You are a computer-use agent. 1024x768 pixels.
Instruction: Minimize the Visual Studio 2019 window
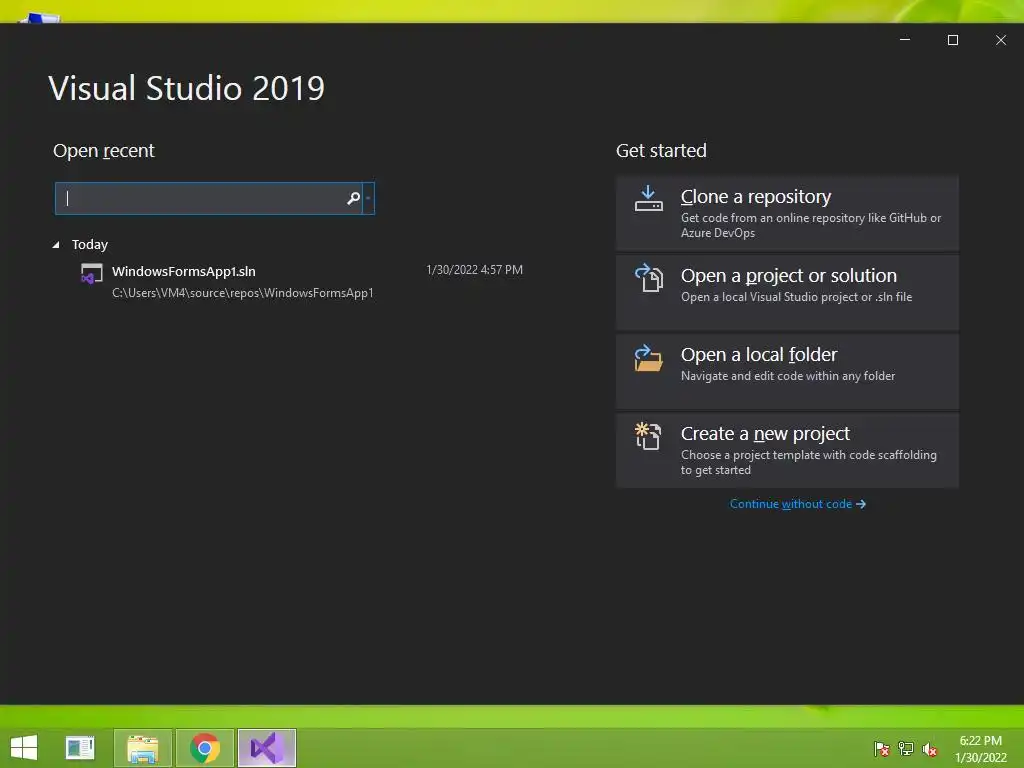(904, 40)
